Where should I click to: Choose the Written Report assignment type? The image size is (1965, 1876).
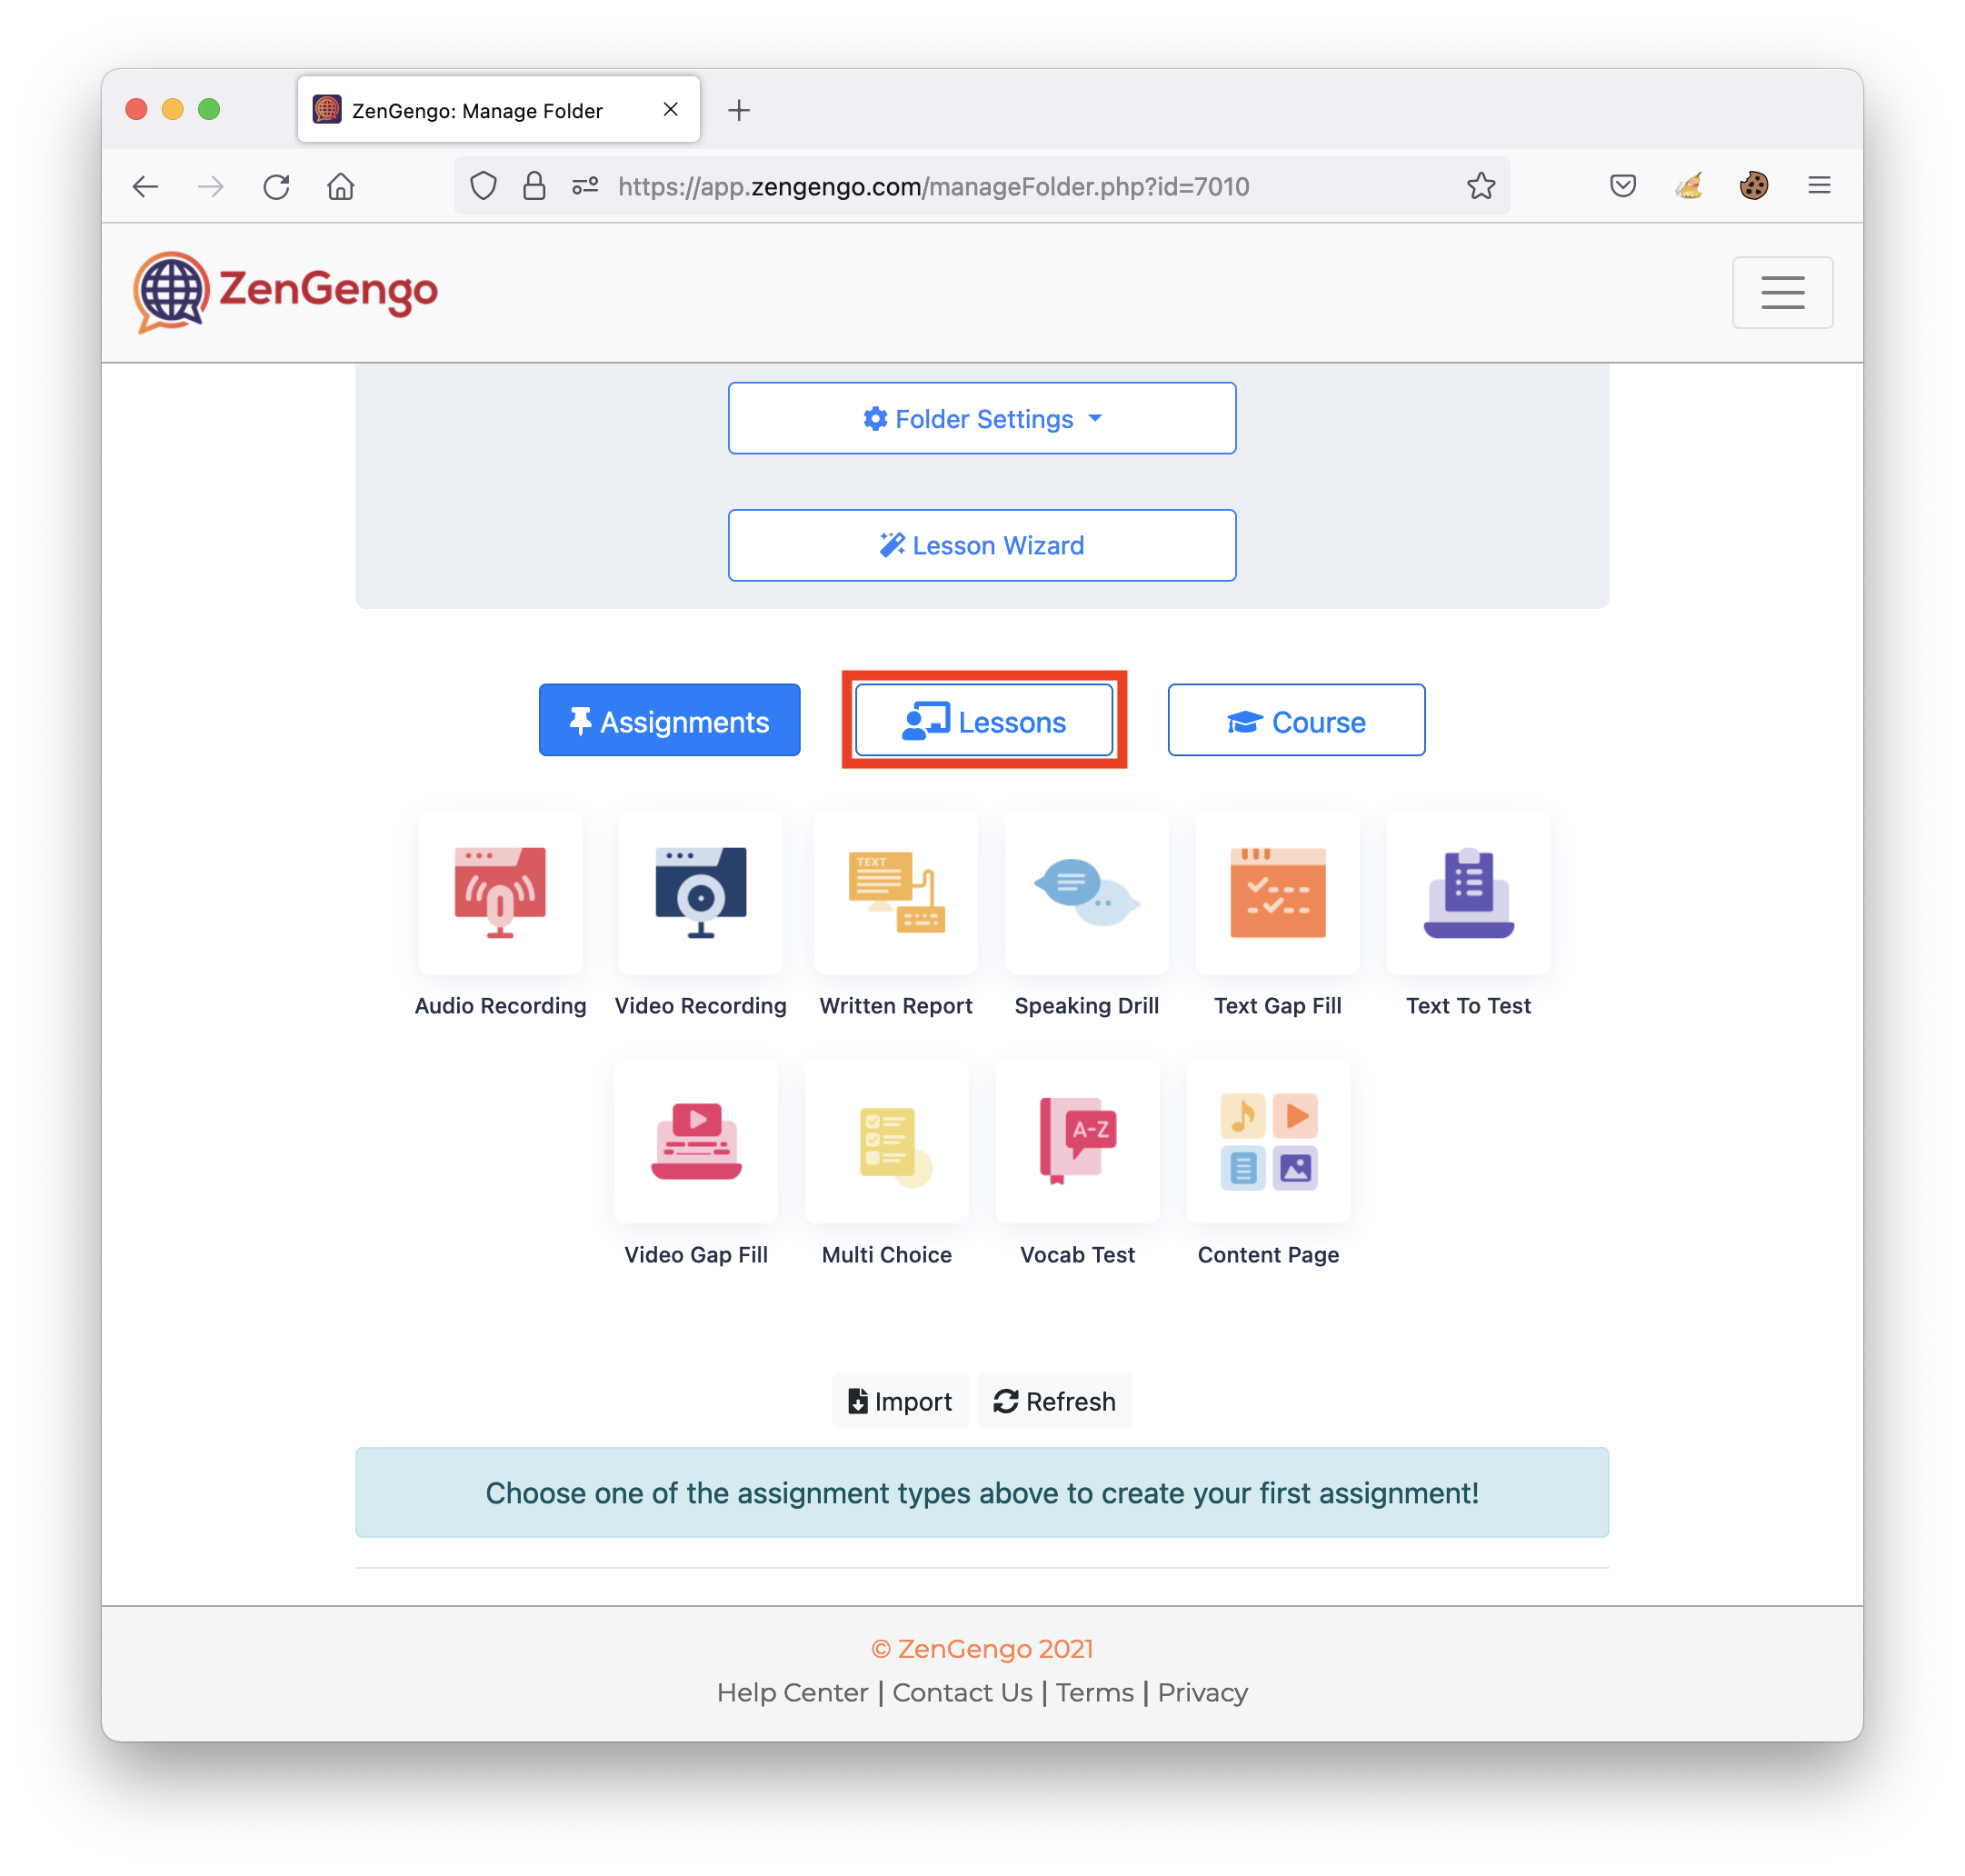[896, 892]
